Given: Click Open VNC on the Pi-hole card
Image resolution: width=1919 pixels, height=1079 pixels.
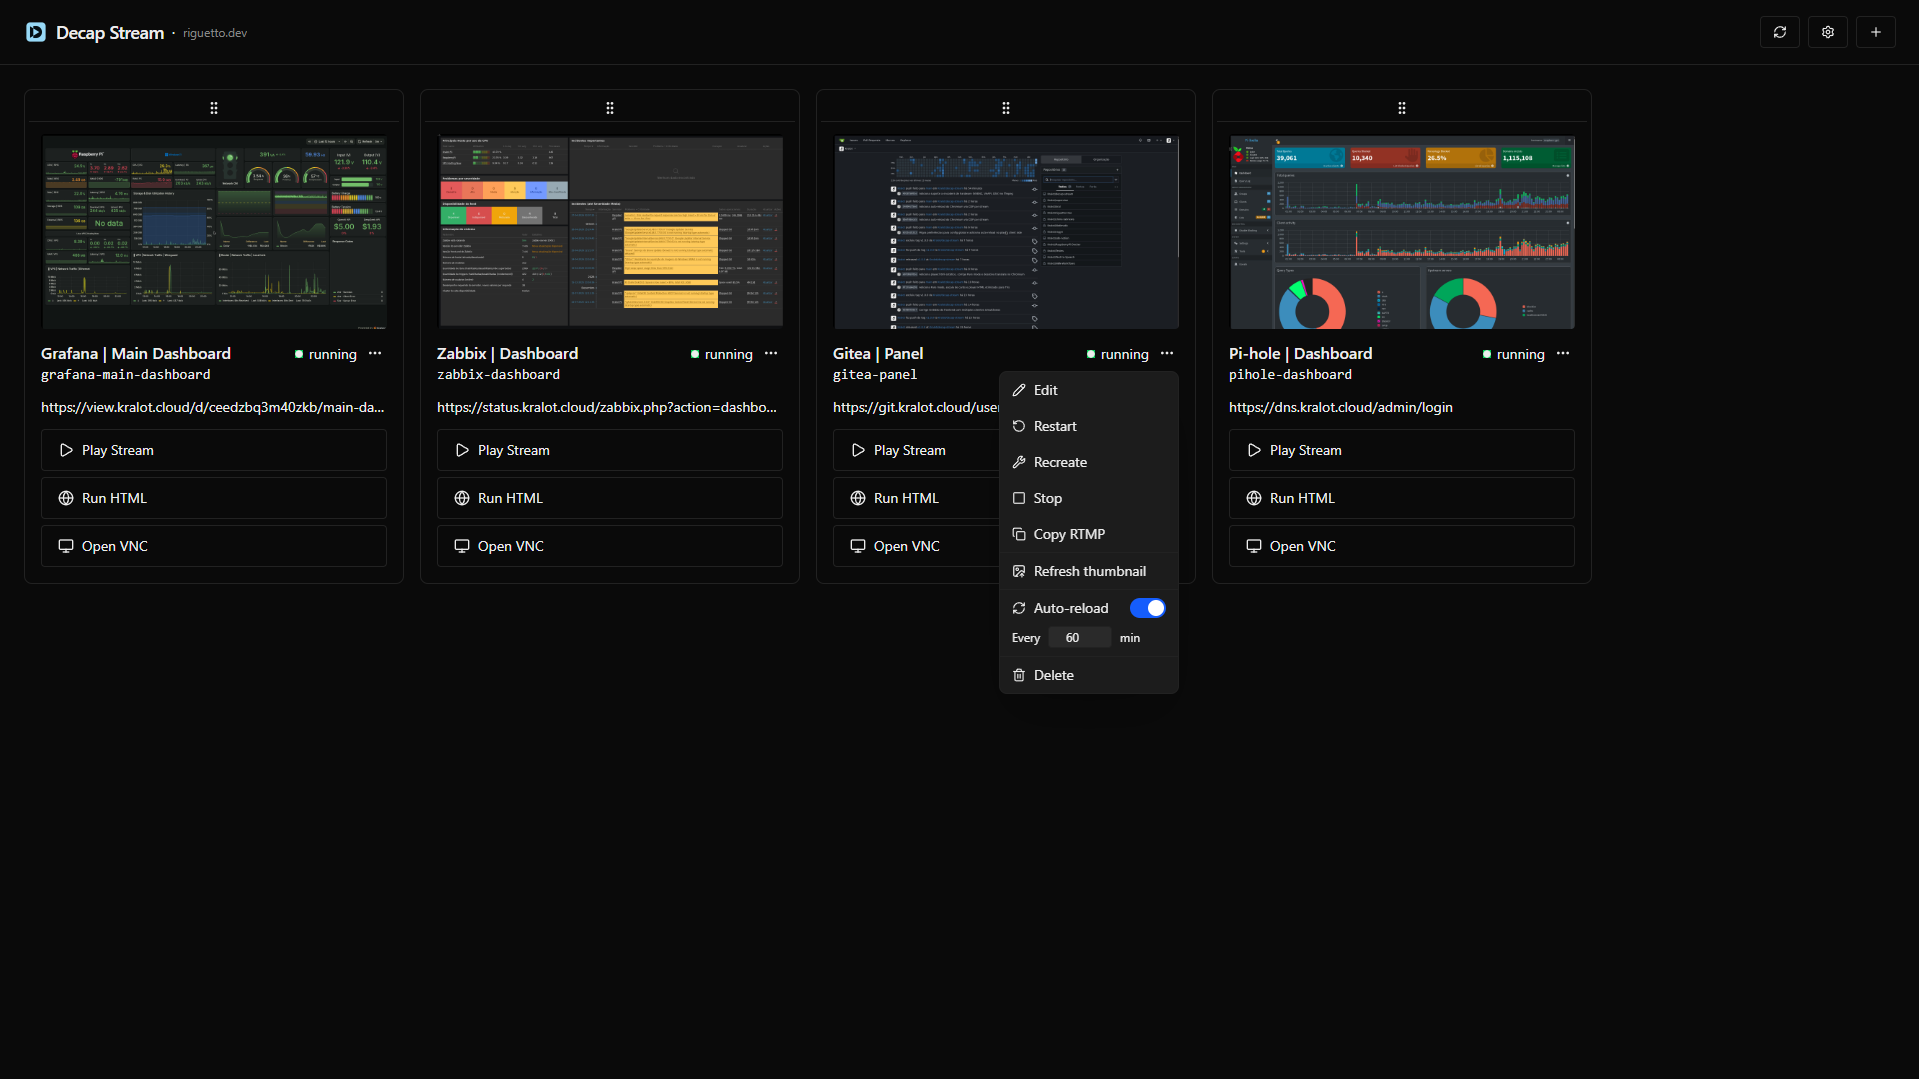Looking at the screenshot, I should pos(1401,545).
